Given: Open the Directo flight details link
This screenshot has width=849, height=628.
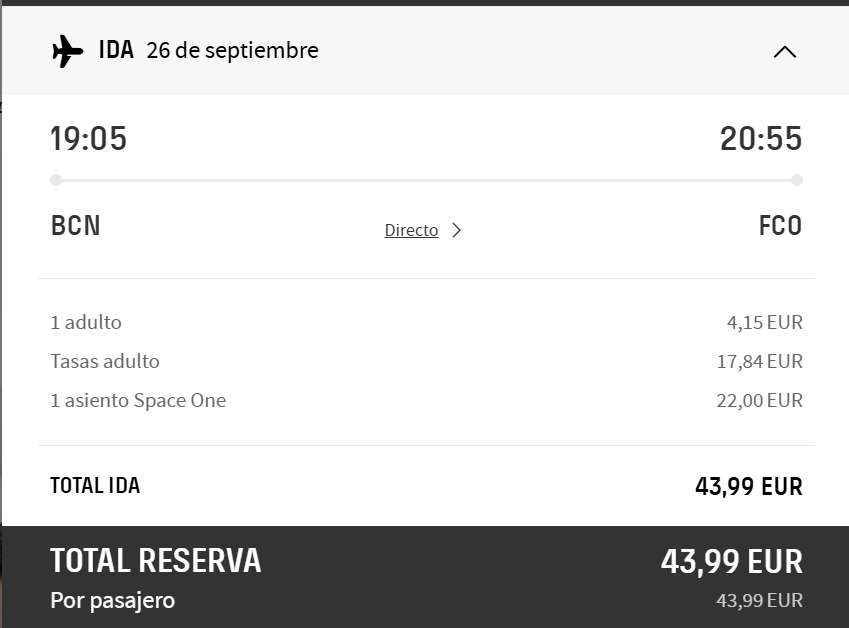Looking at the screenshot, I should point(411,230).
